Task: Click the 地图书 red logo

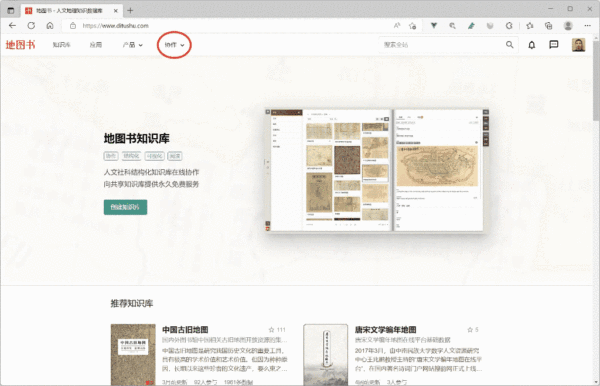Action: (x=20, y=45)
